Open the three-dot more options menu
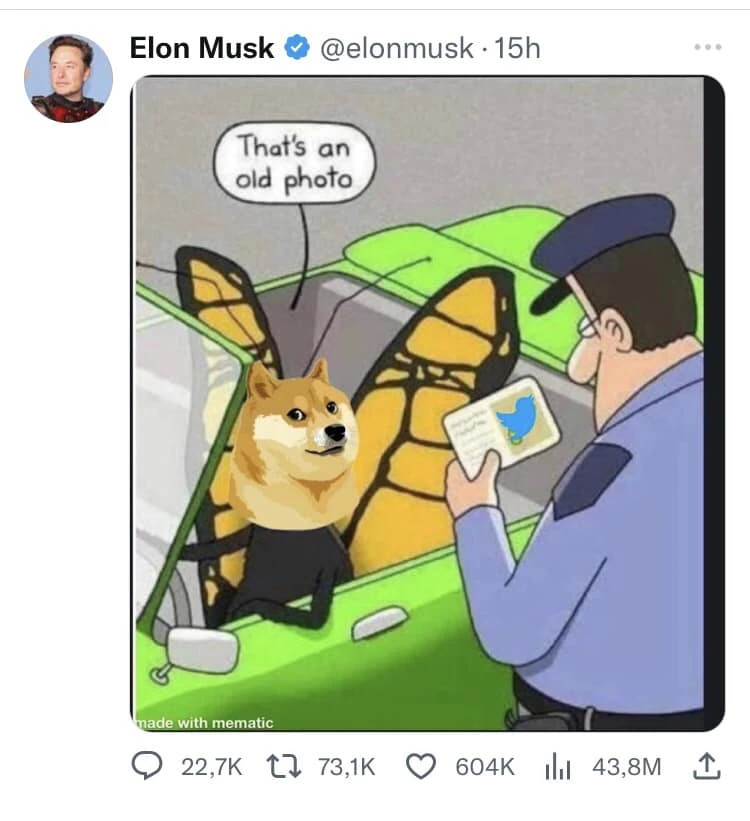 708,47
